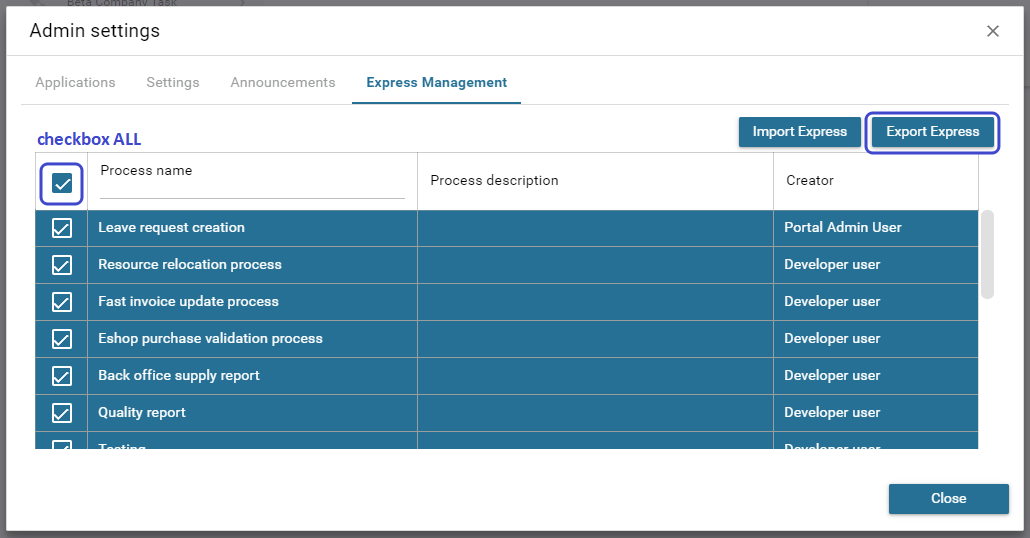Deselect Fast invoice update process checkbox

62,302
